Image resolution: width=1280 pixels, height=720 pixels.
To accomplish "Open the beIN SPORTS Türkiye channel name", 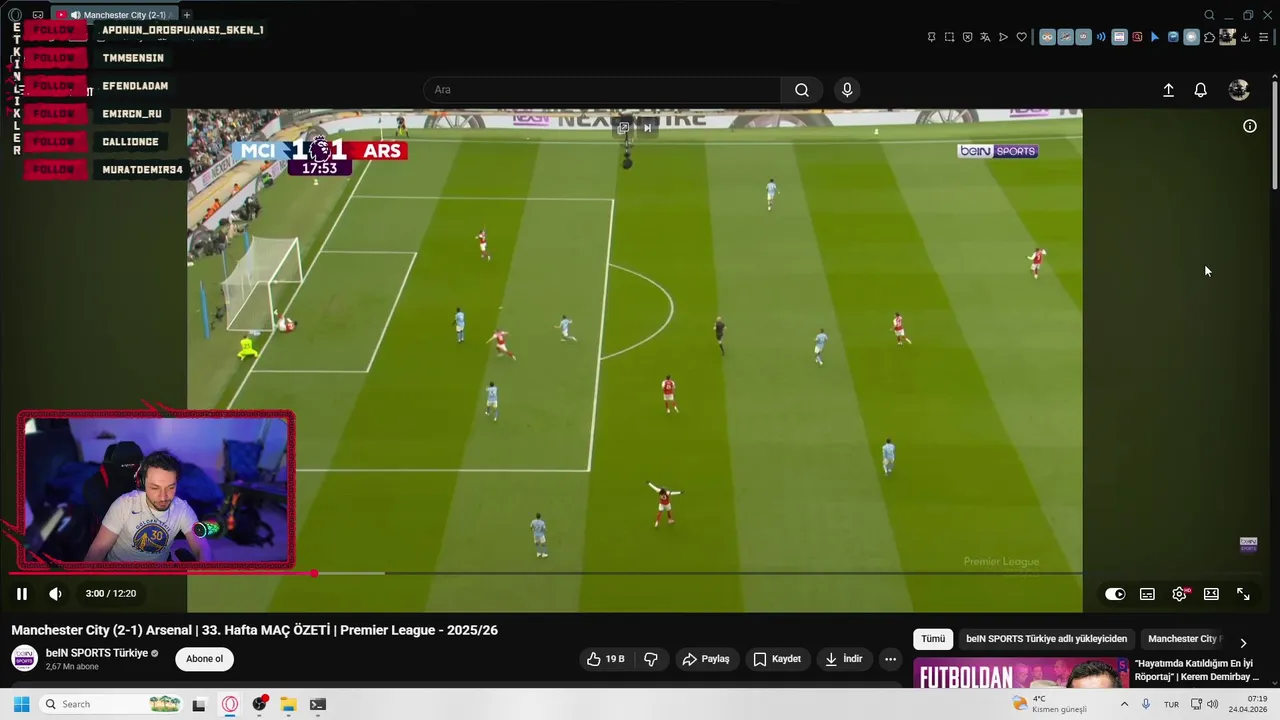I will (96, 653).
